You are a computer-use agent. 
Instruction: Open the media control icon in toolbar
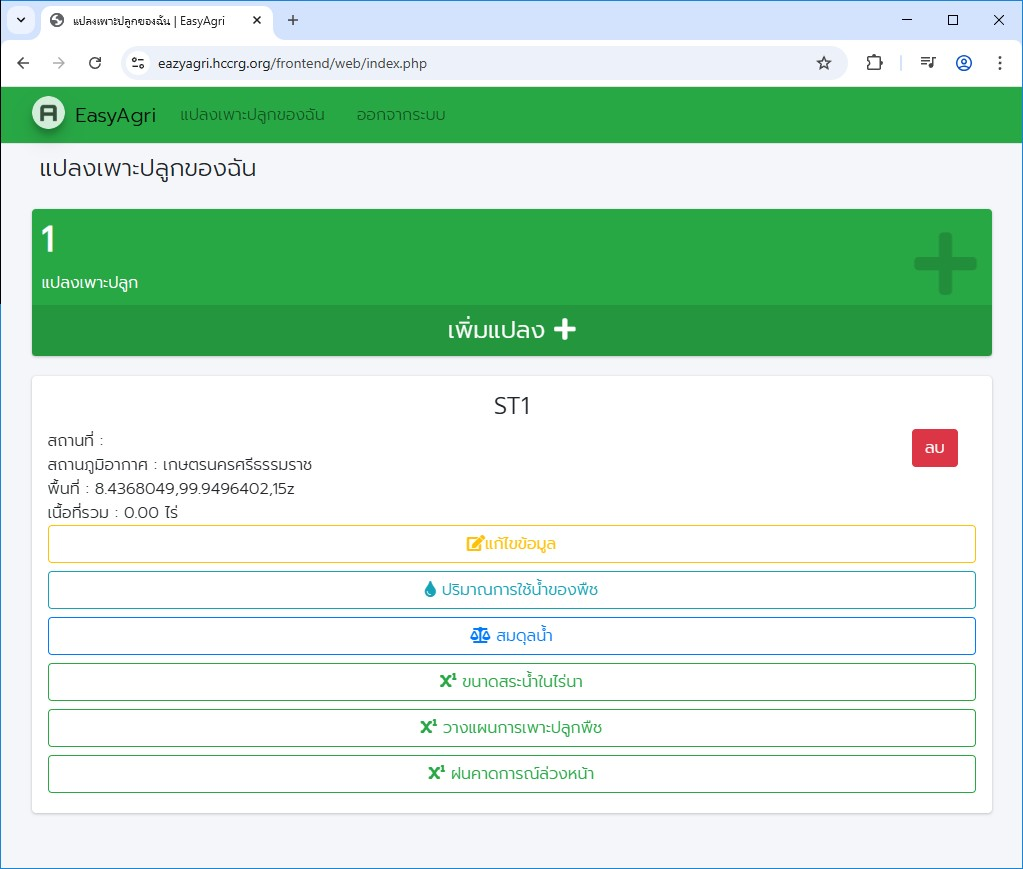click(928, 63)
